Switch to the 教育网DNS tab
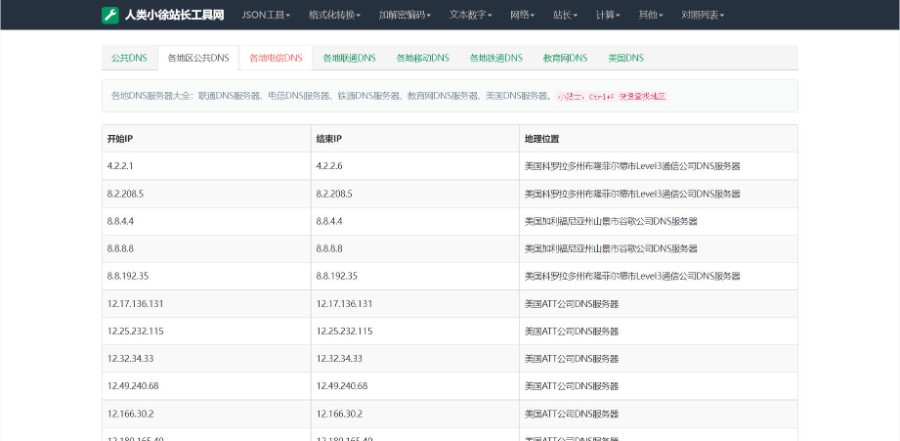900x441 pixels. (565, 58)
